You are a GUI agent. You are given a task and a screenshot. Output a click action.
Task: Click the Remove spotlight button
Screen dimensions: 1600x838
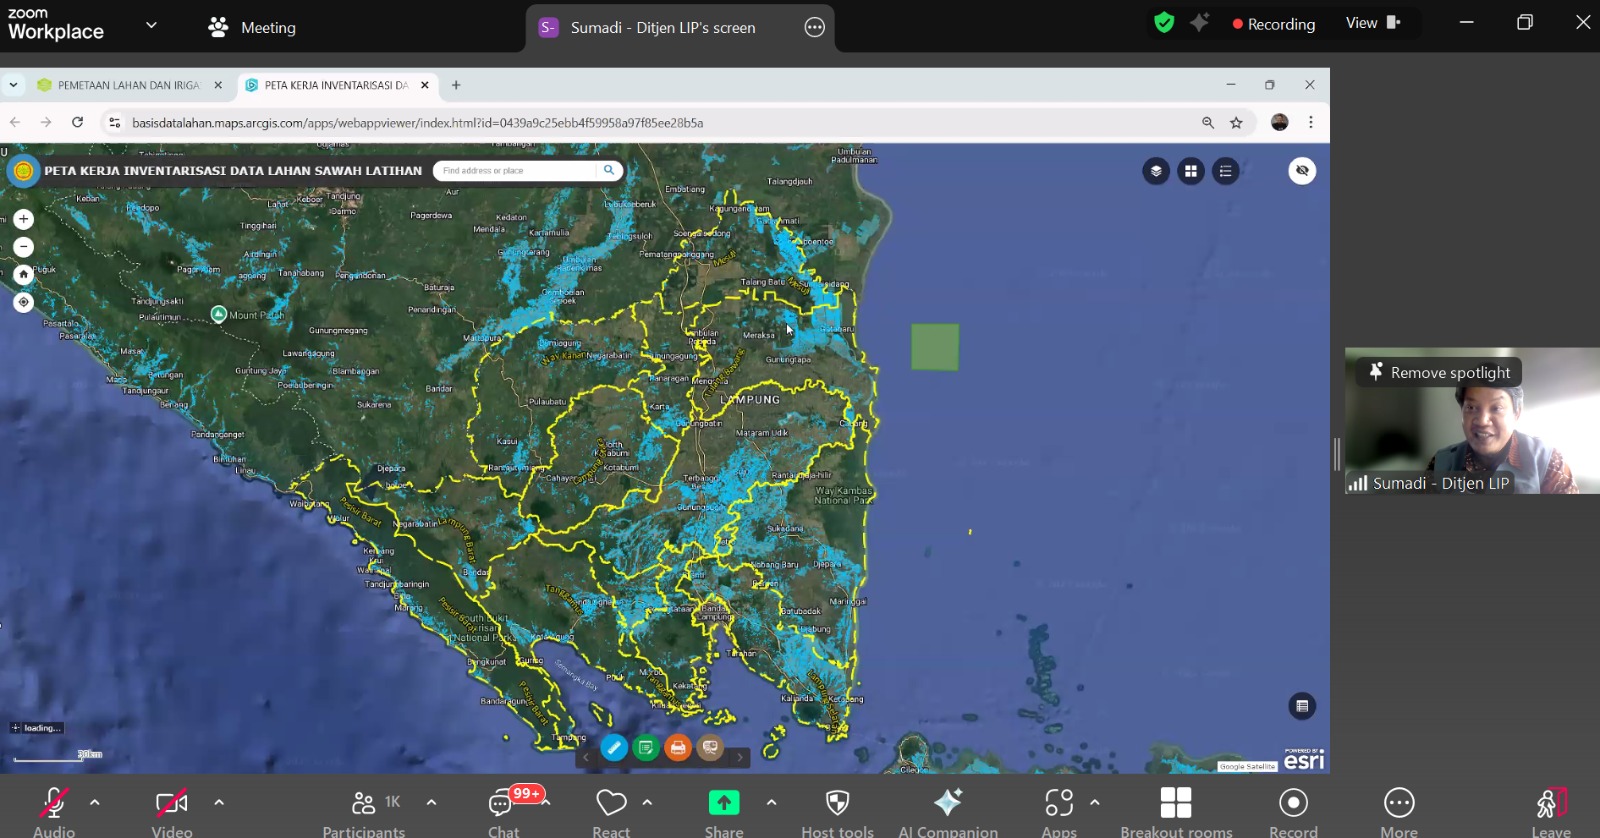pos(1439,372)
